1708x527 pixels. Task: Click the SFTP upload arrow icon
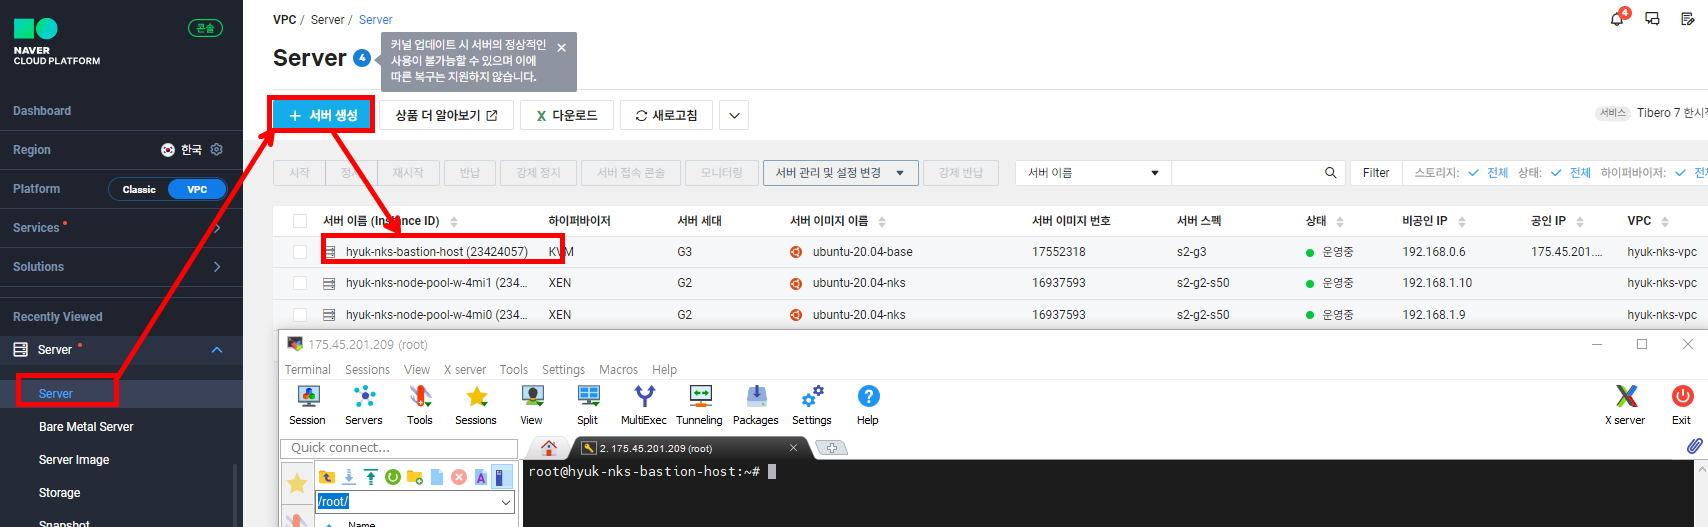tap(371, 477)
